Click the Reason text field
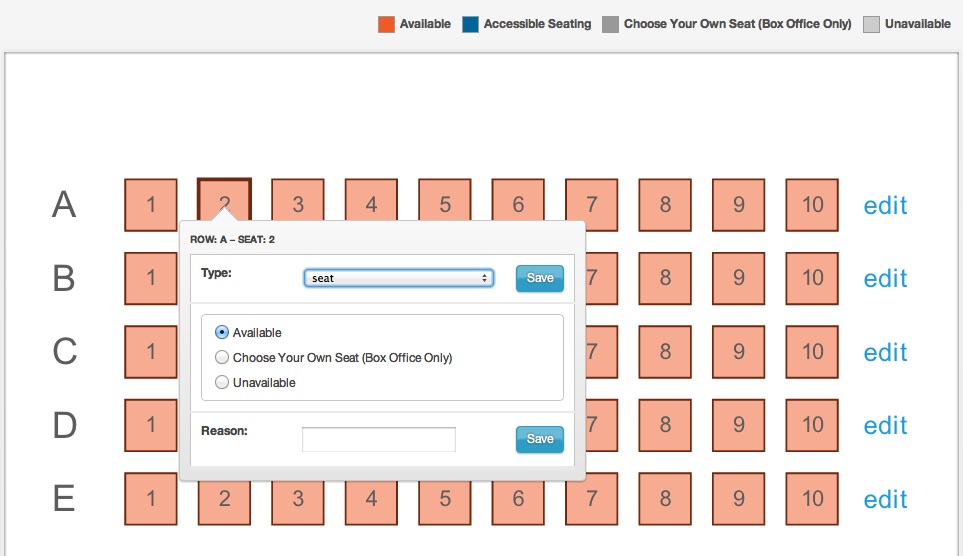Viewport: 963px width, 556px height. pos(379,439)
